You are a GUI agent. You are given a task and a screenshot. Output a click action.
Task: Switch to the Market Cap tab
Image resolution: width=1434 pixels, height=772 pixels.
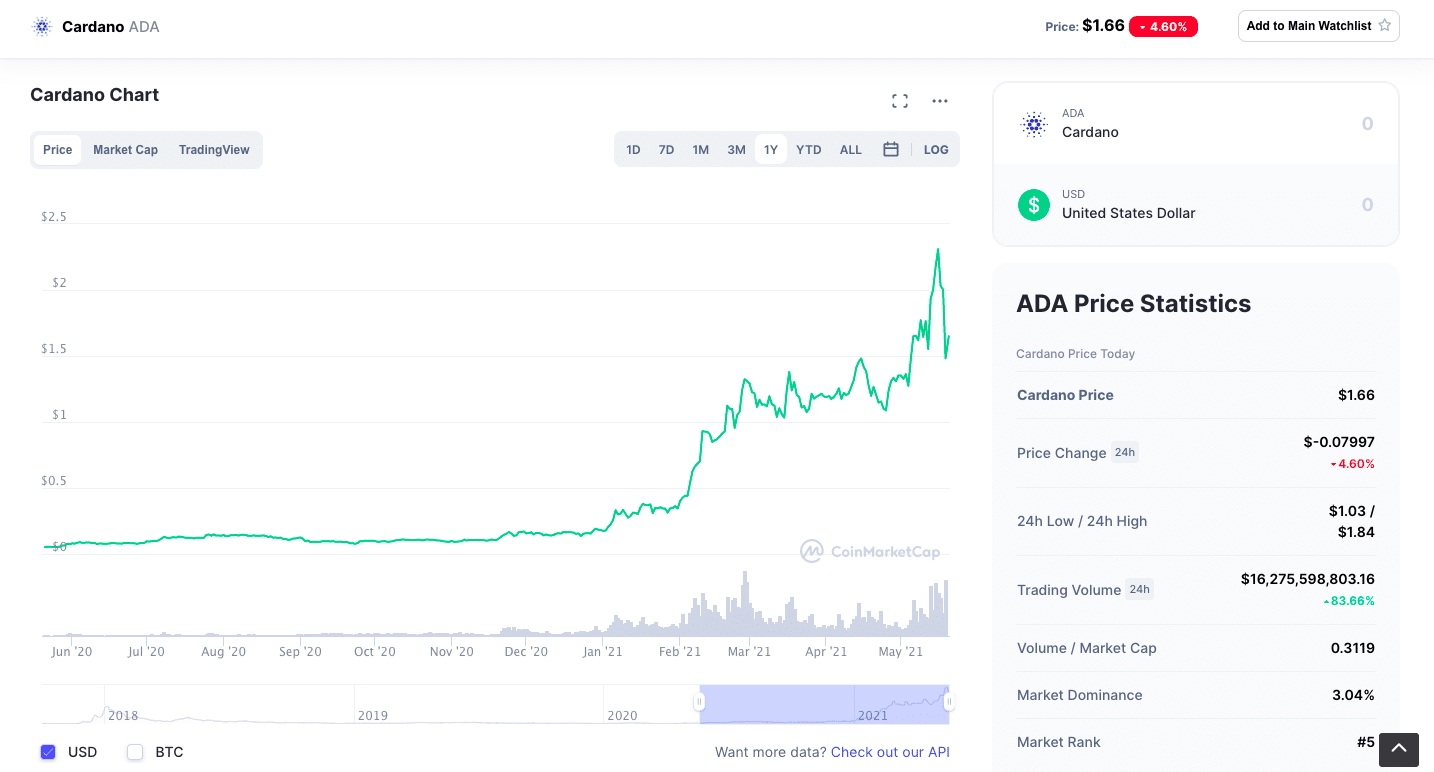[x=126, y=150]
